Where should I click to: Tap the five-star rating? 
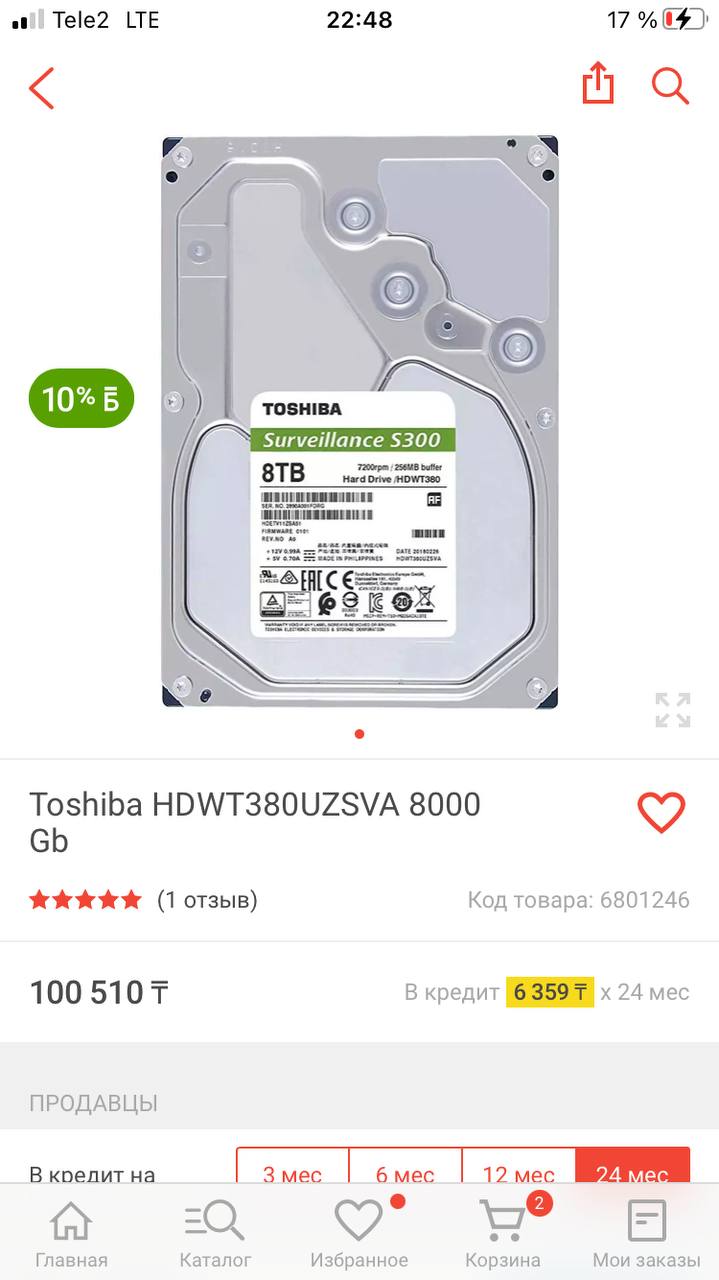coord(86,900)
